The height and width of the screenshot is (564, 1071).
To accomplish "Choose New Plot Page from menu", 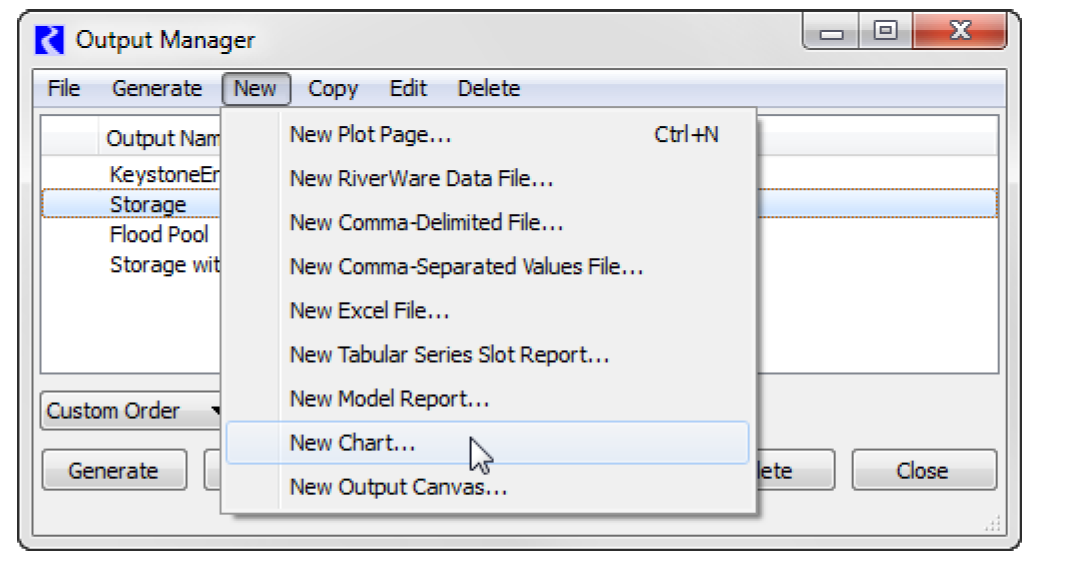I will pos(371,134).
